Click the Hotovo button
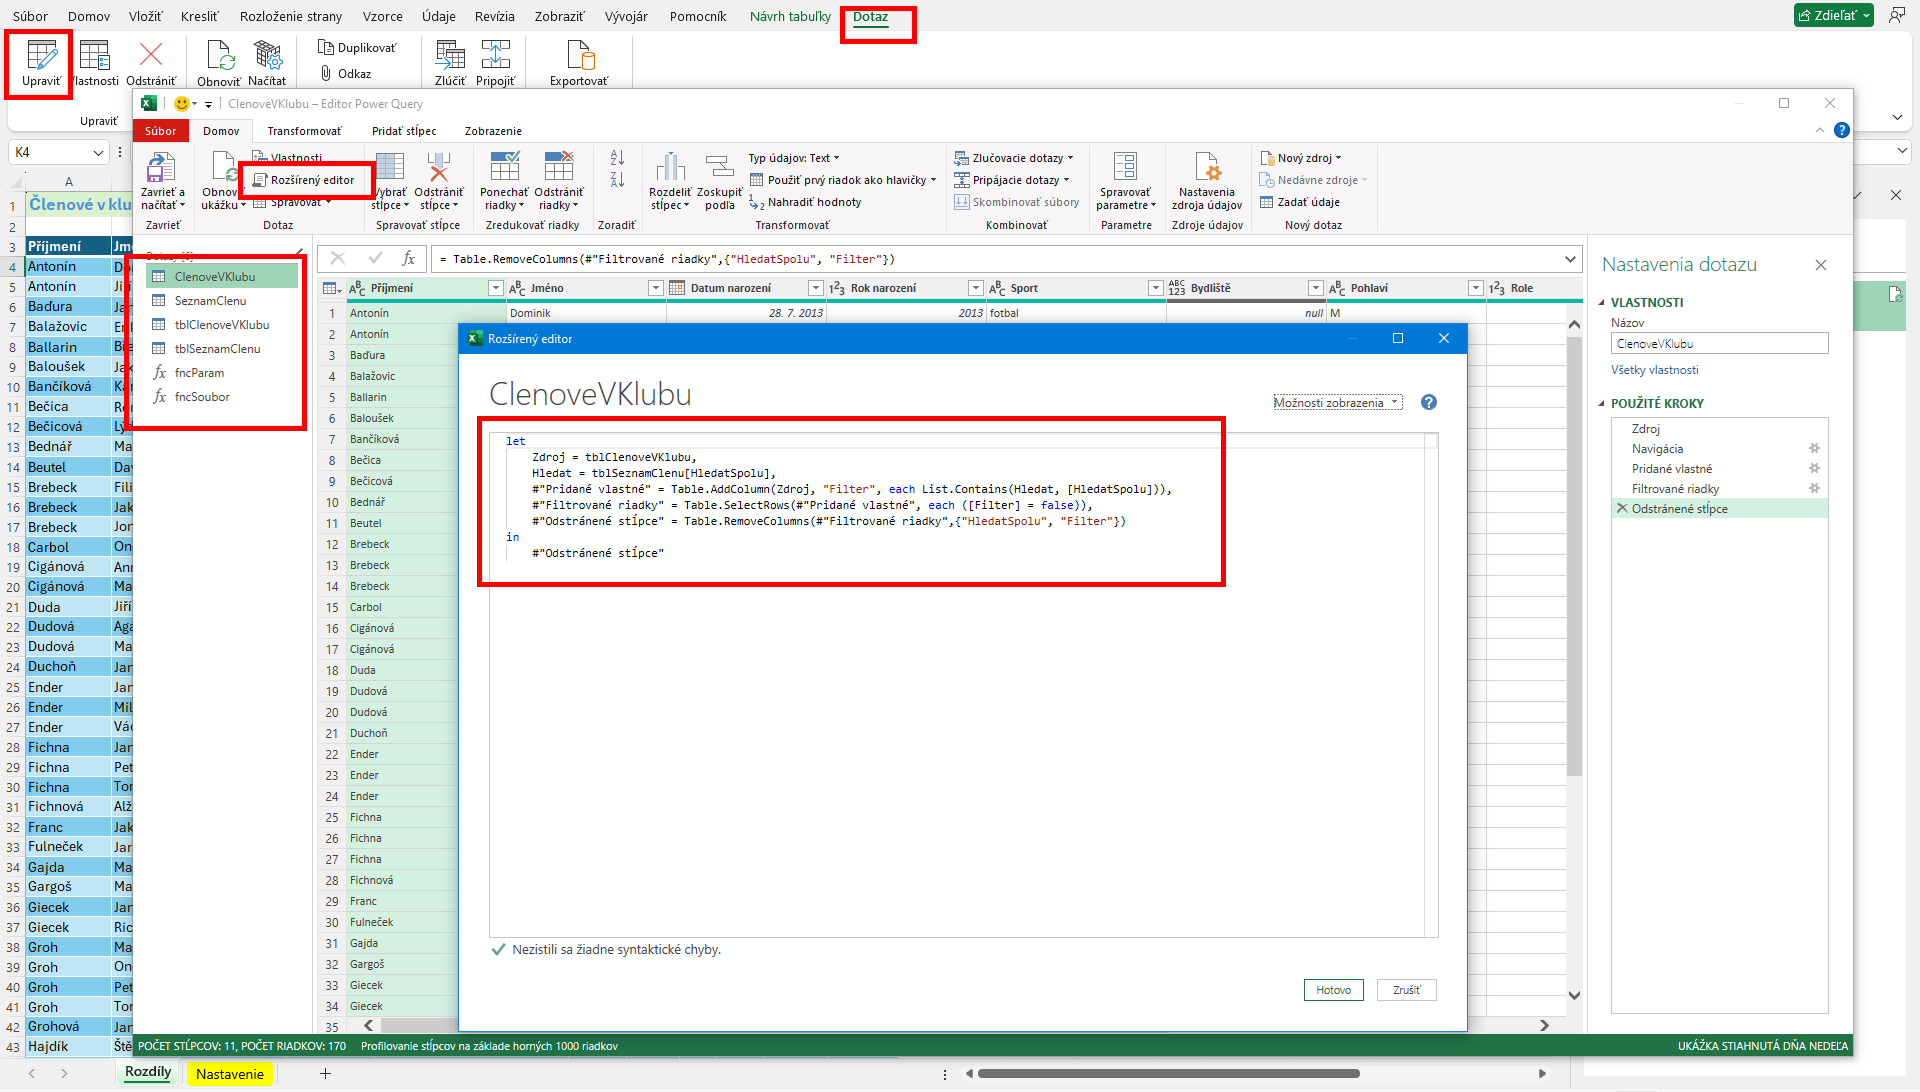1920x1092 pixels. click(x=1333, y=990)
